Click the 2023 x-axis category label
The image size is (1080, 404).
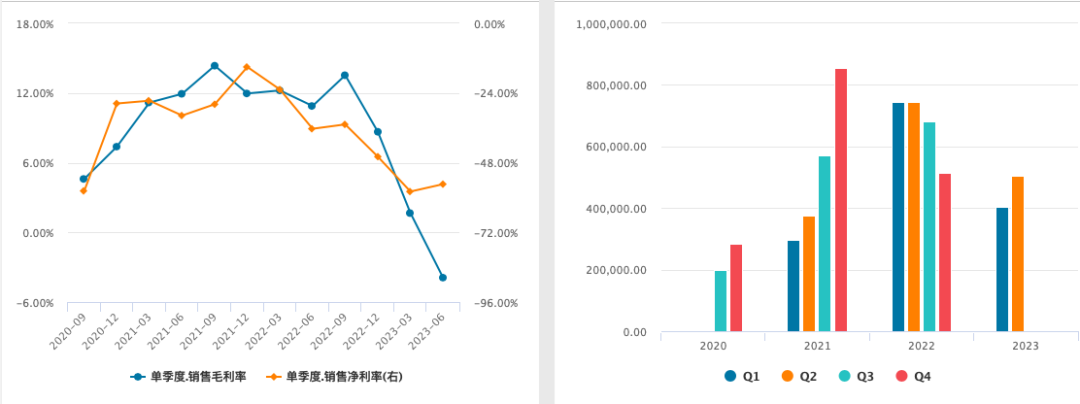click(1025, 346)
